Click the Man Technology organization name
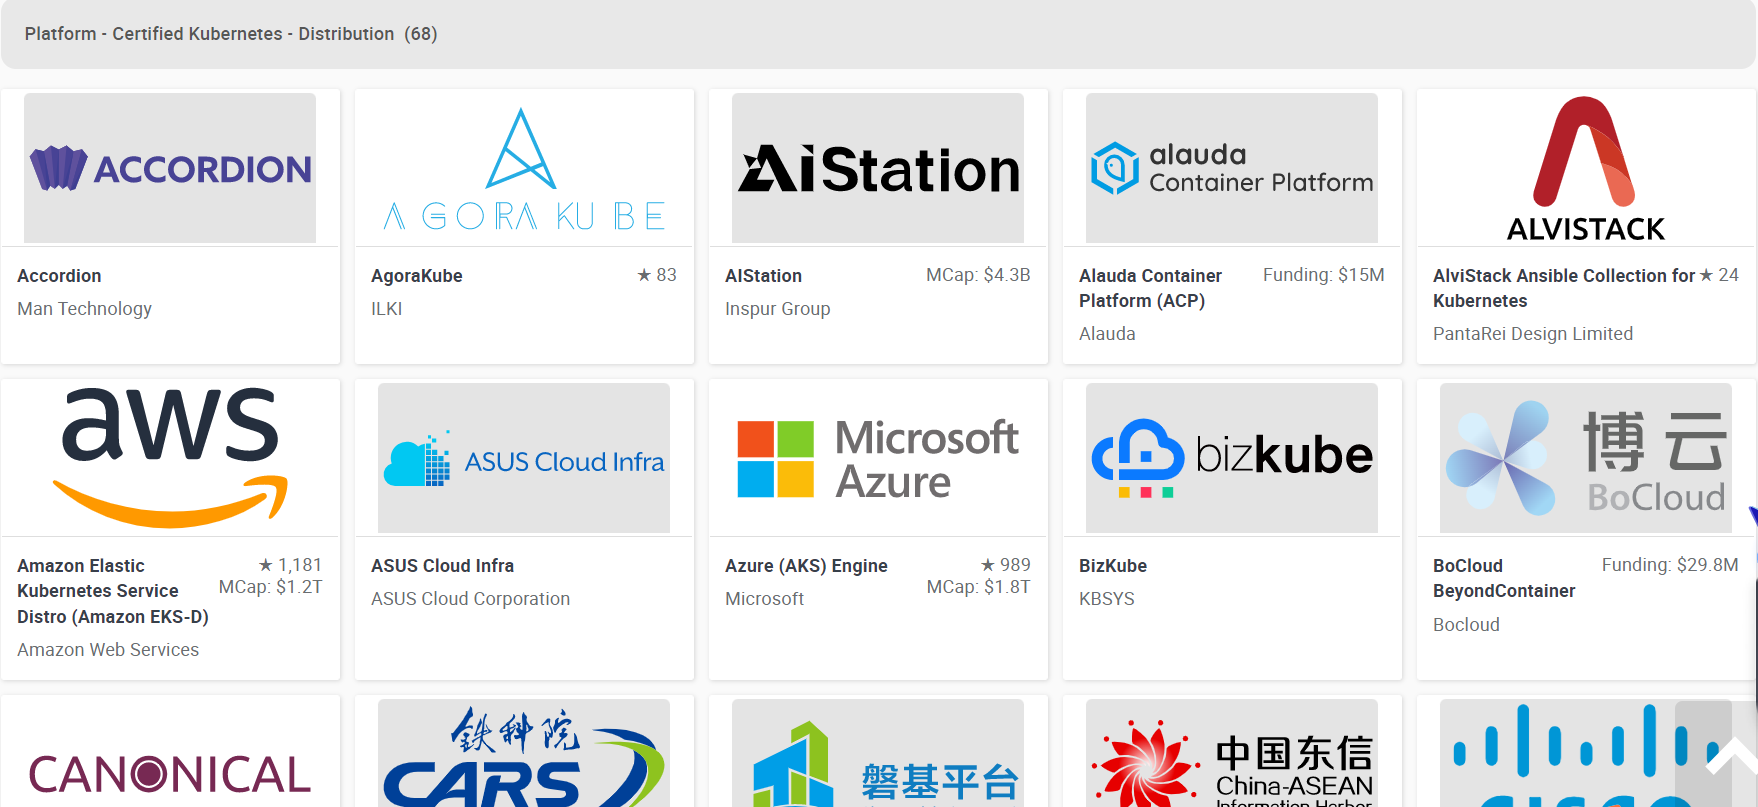Image resolution: width=1758 pixels, height=807 pixels. coord(85,309)
